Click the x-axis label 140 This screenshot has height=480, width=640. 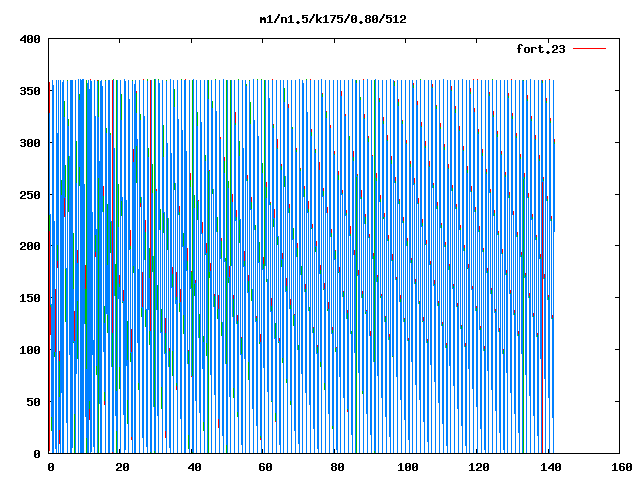coord(551,467)
